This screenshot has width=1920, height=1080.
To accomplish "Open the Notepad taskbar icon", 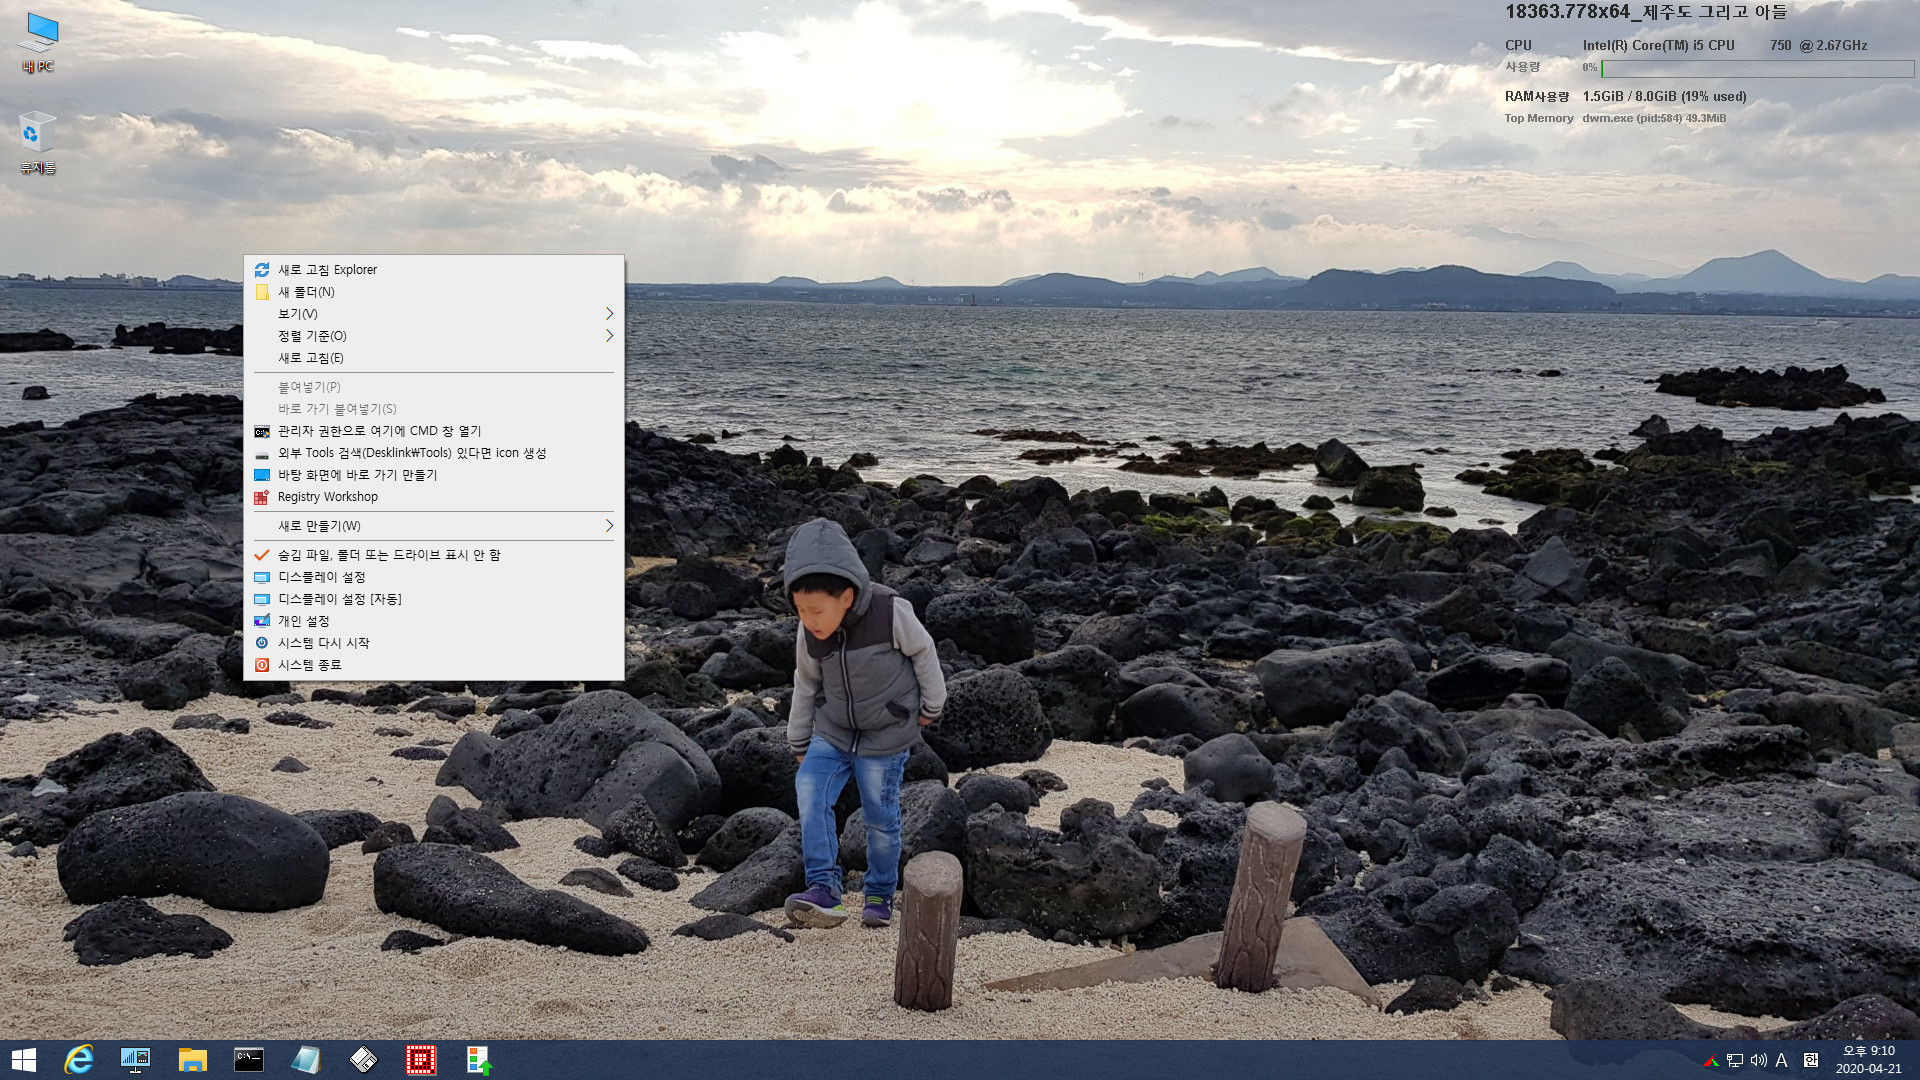I will pyautogui.click(x=306, y=1060).
